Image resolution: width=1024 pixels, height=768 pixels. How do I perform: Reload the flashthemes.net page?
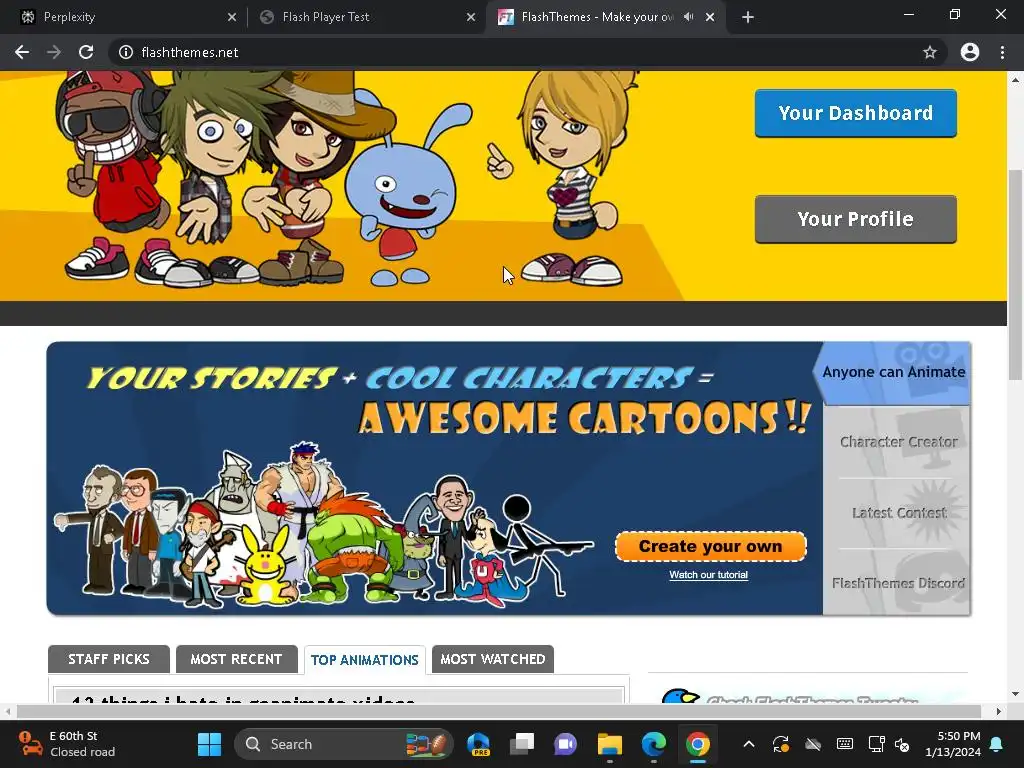86,52
